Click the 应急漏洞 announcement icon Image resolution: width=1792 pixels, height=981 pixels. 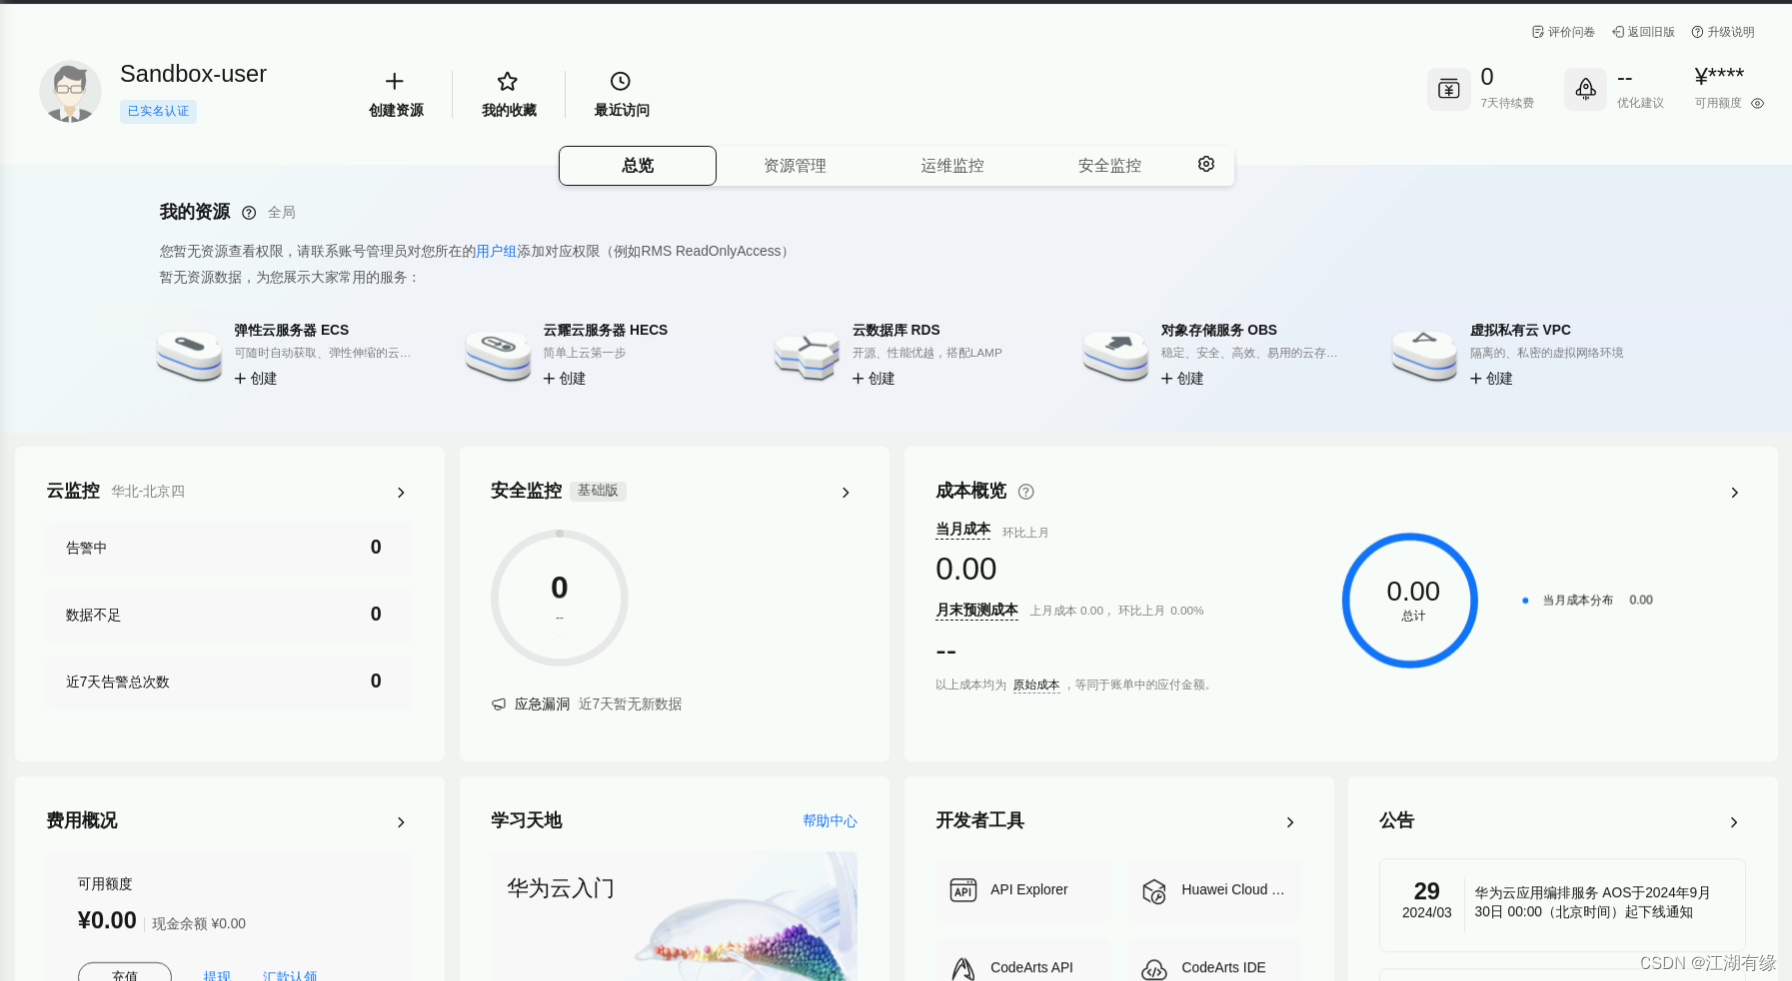coord(499,704)
